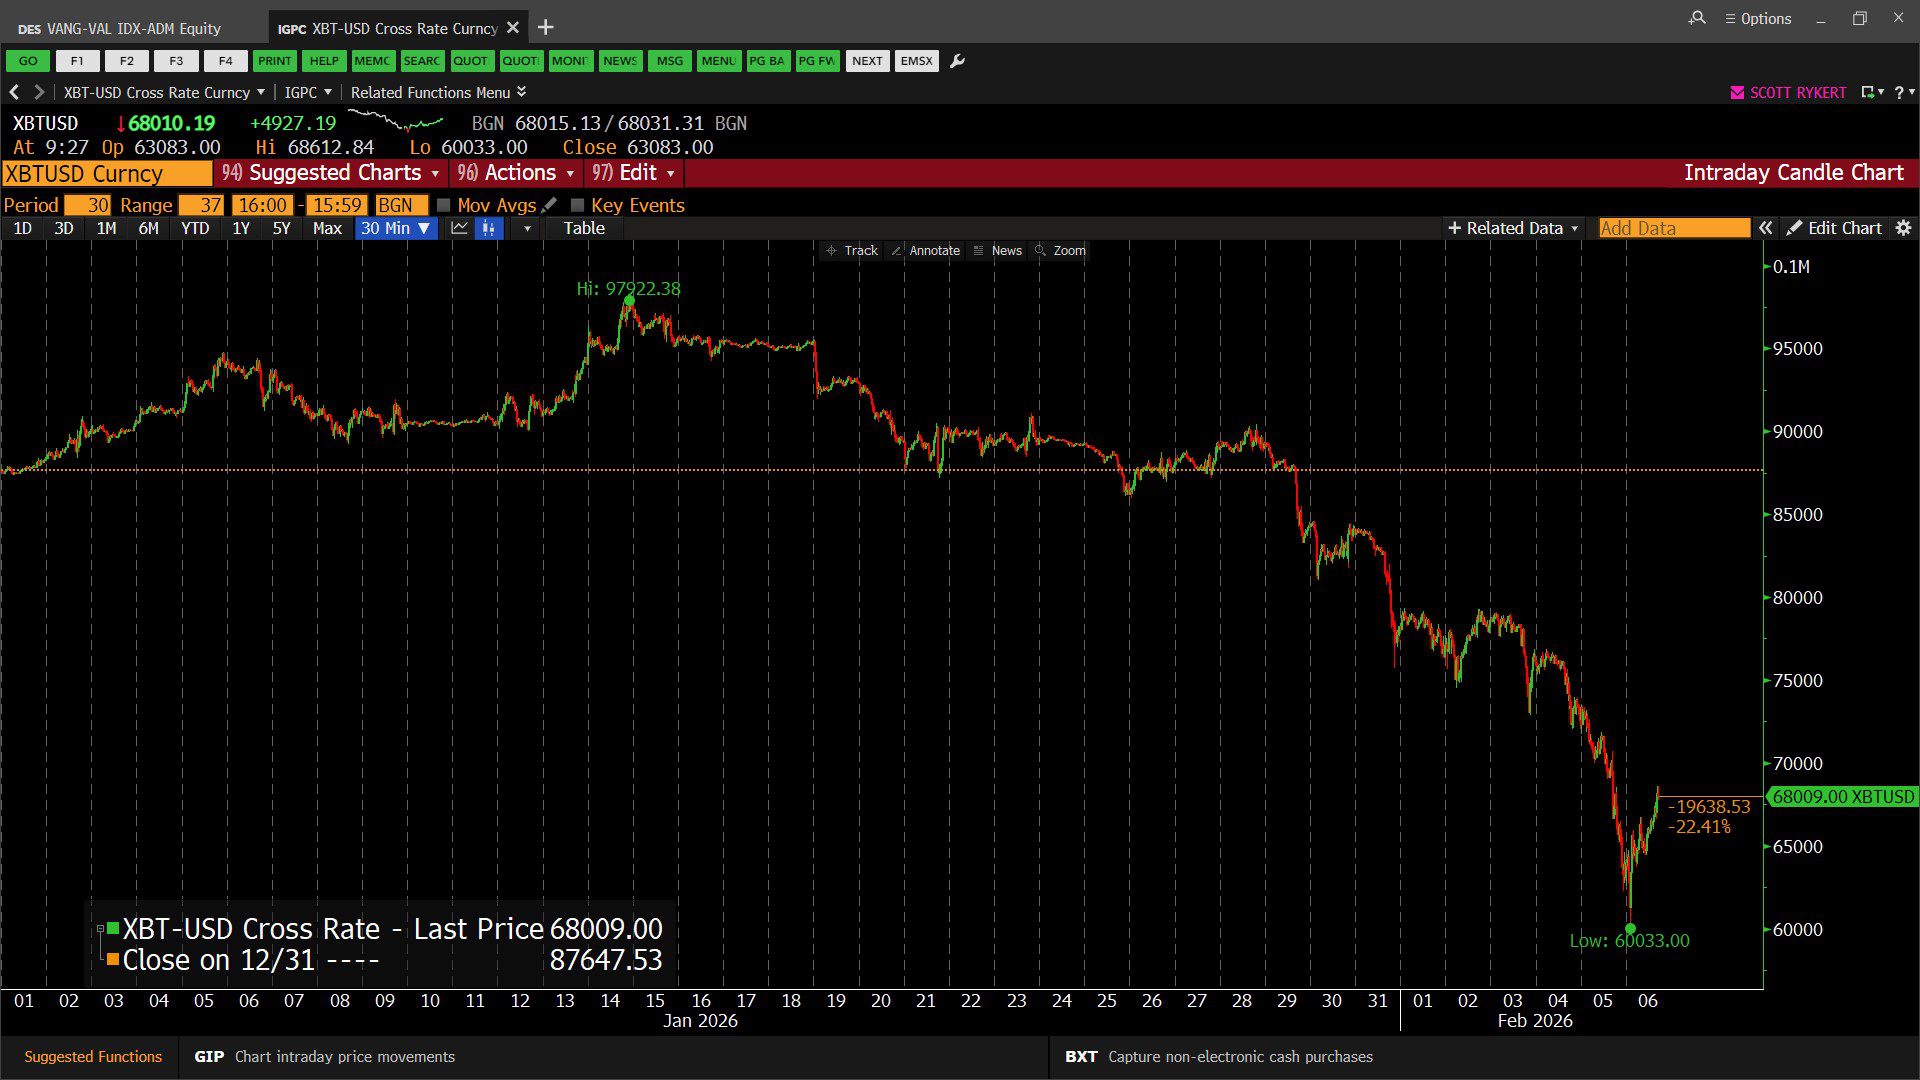Switch to VANG-VAL IDX-ADM Equity tab

click(x=134, y=28)
